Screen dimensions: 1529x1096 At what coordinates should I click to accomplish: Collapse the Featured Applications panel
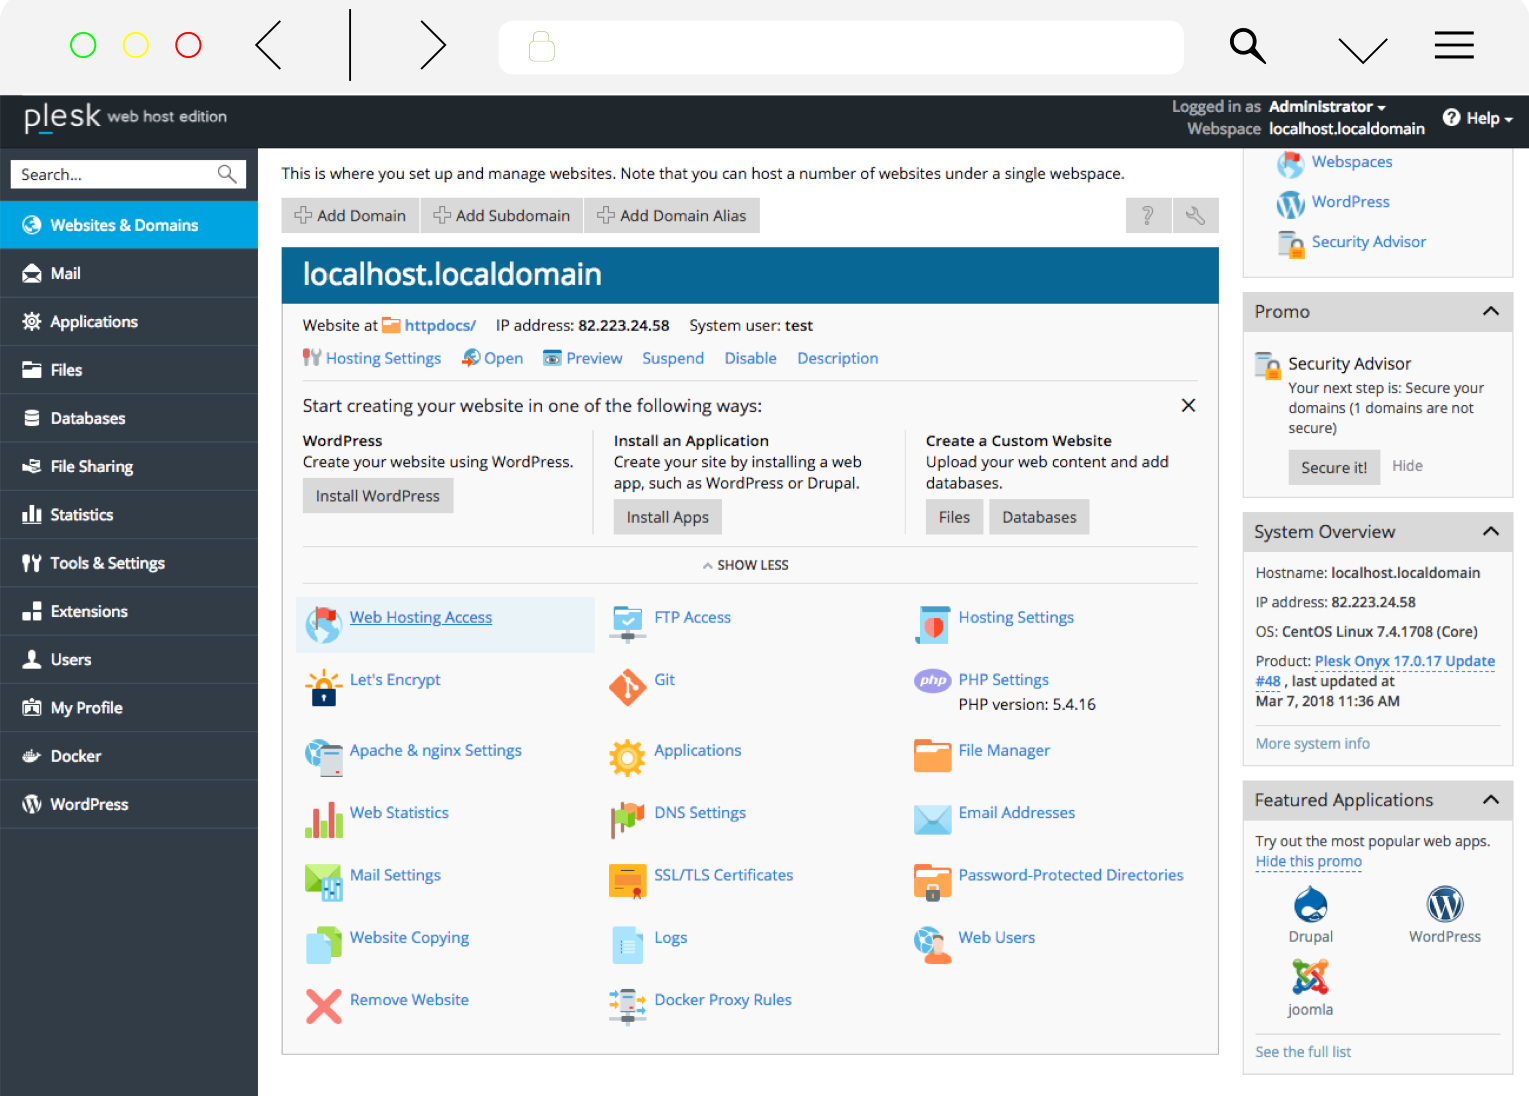[1490, 799]
